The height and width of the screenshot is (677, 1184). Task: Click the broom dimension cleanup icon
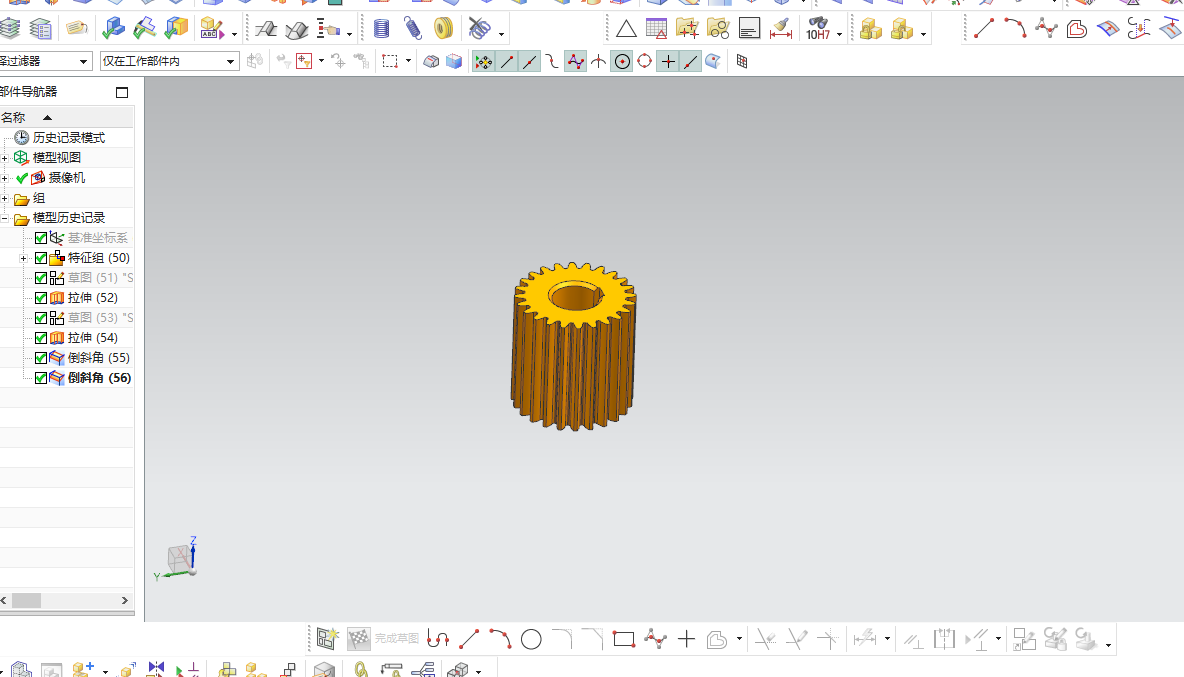781,29
